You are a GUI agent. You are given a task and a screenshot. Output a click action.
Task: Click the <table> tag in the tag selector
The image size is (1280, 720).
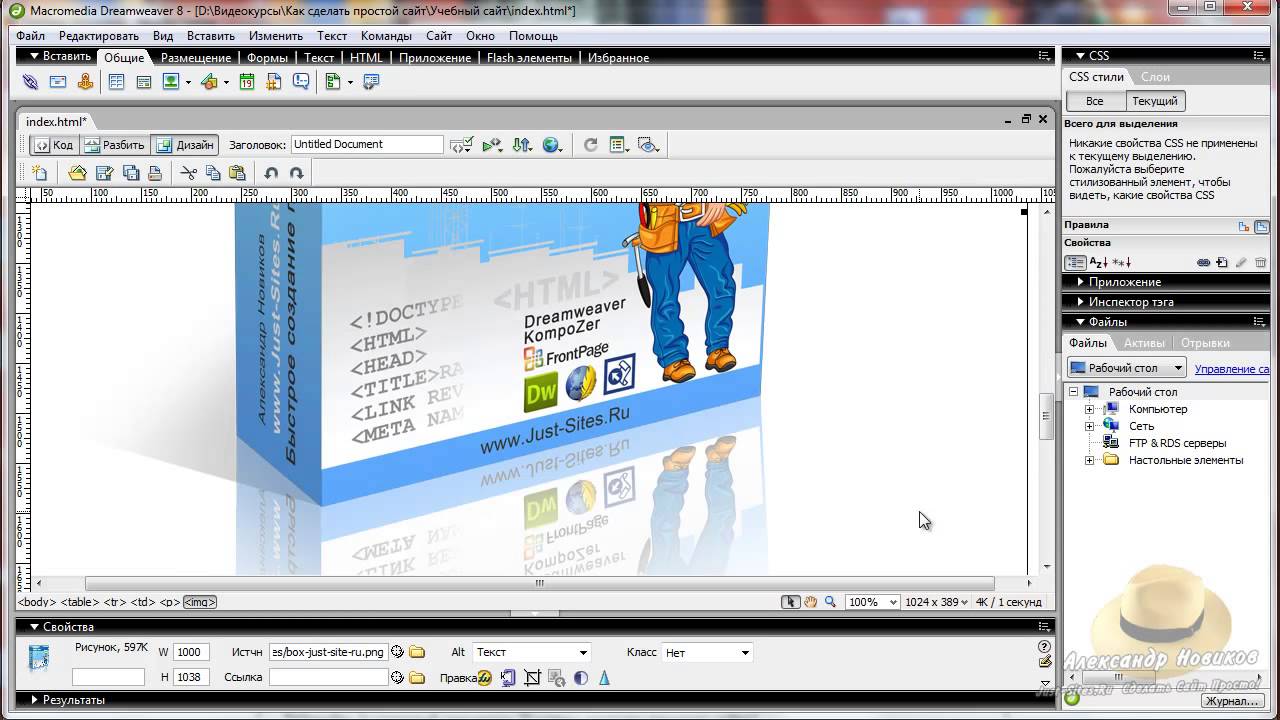80,602
